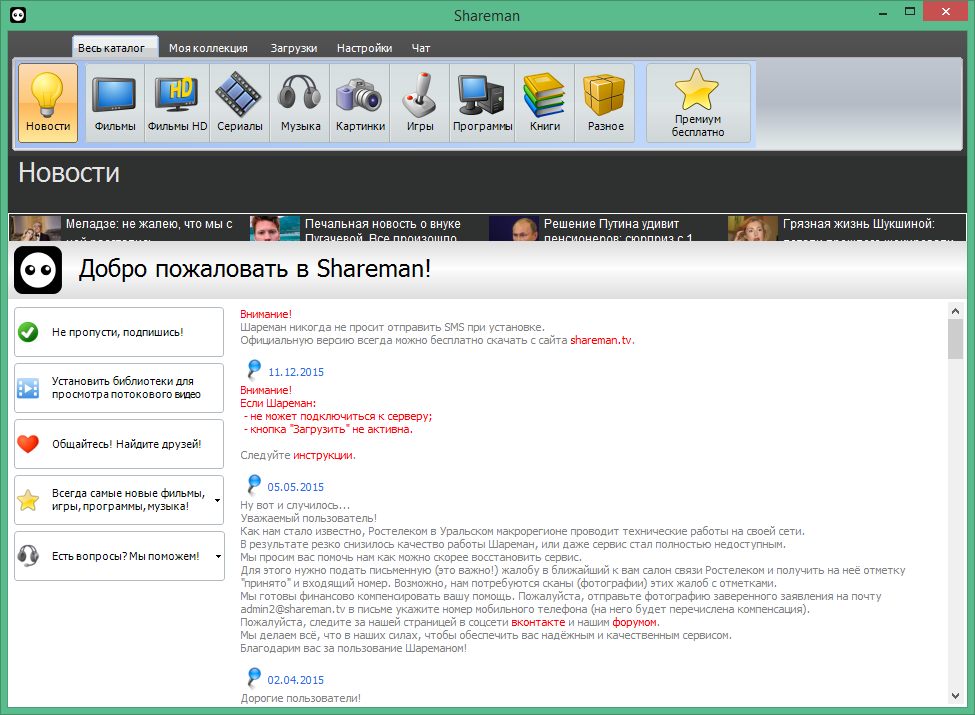Click scrollbar up arrow in news panel
The width and height of the screenshot is (975, 715).
tap(956, 310)
